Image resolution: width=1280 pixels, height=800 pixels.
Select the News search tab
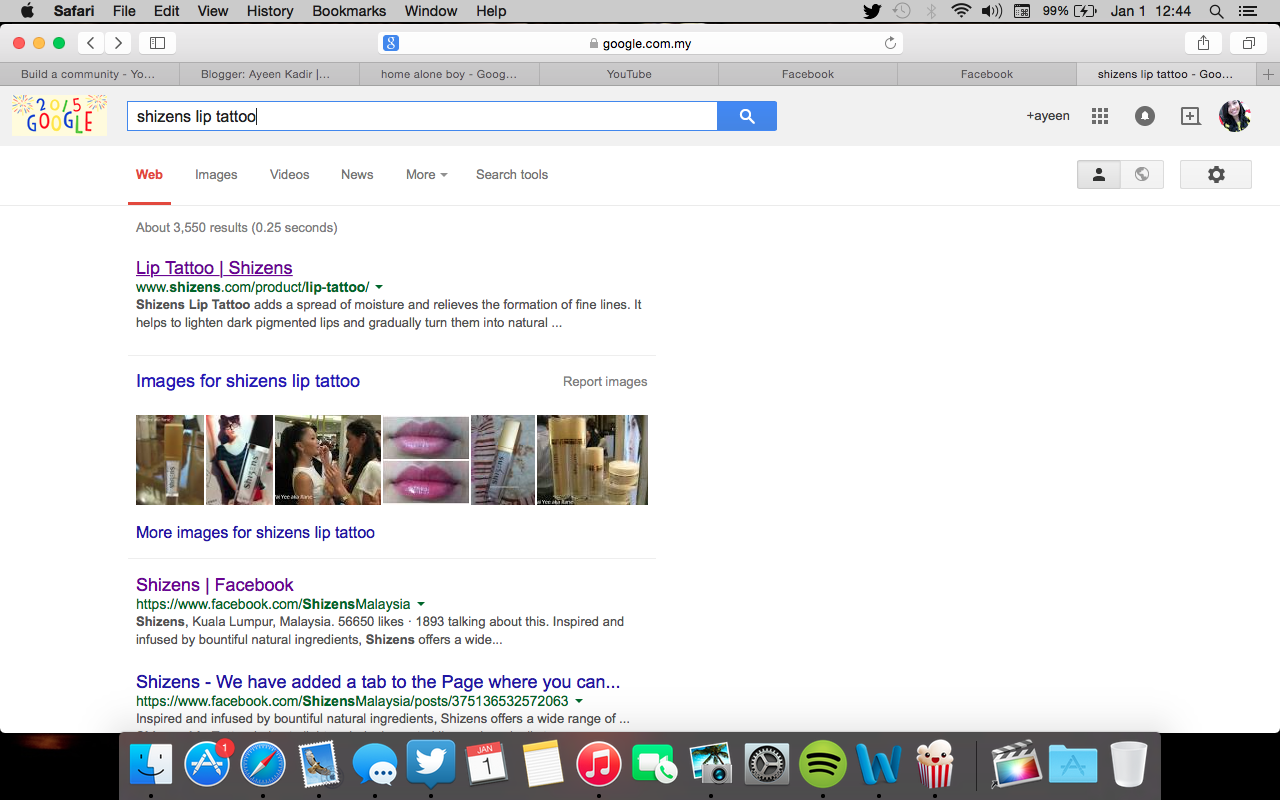(357, 174)
